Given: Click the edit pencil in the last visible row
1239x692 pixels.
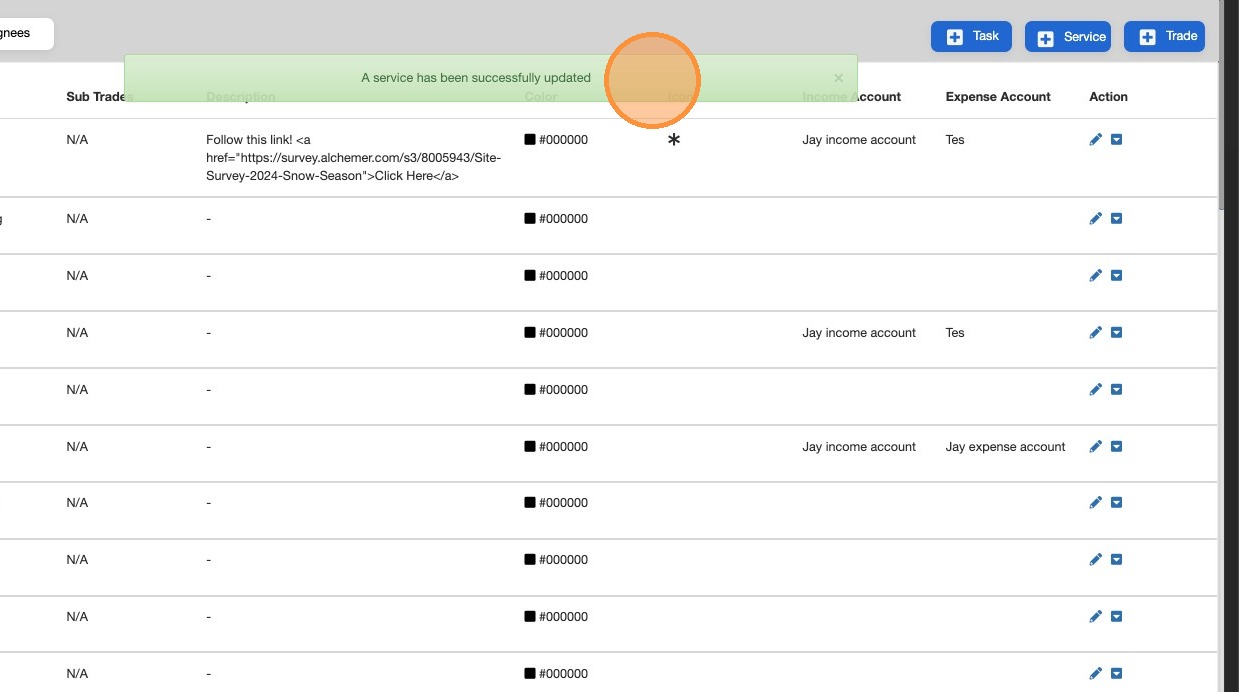Looking at the screenshot, I should (1095, 674).
